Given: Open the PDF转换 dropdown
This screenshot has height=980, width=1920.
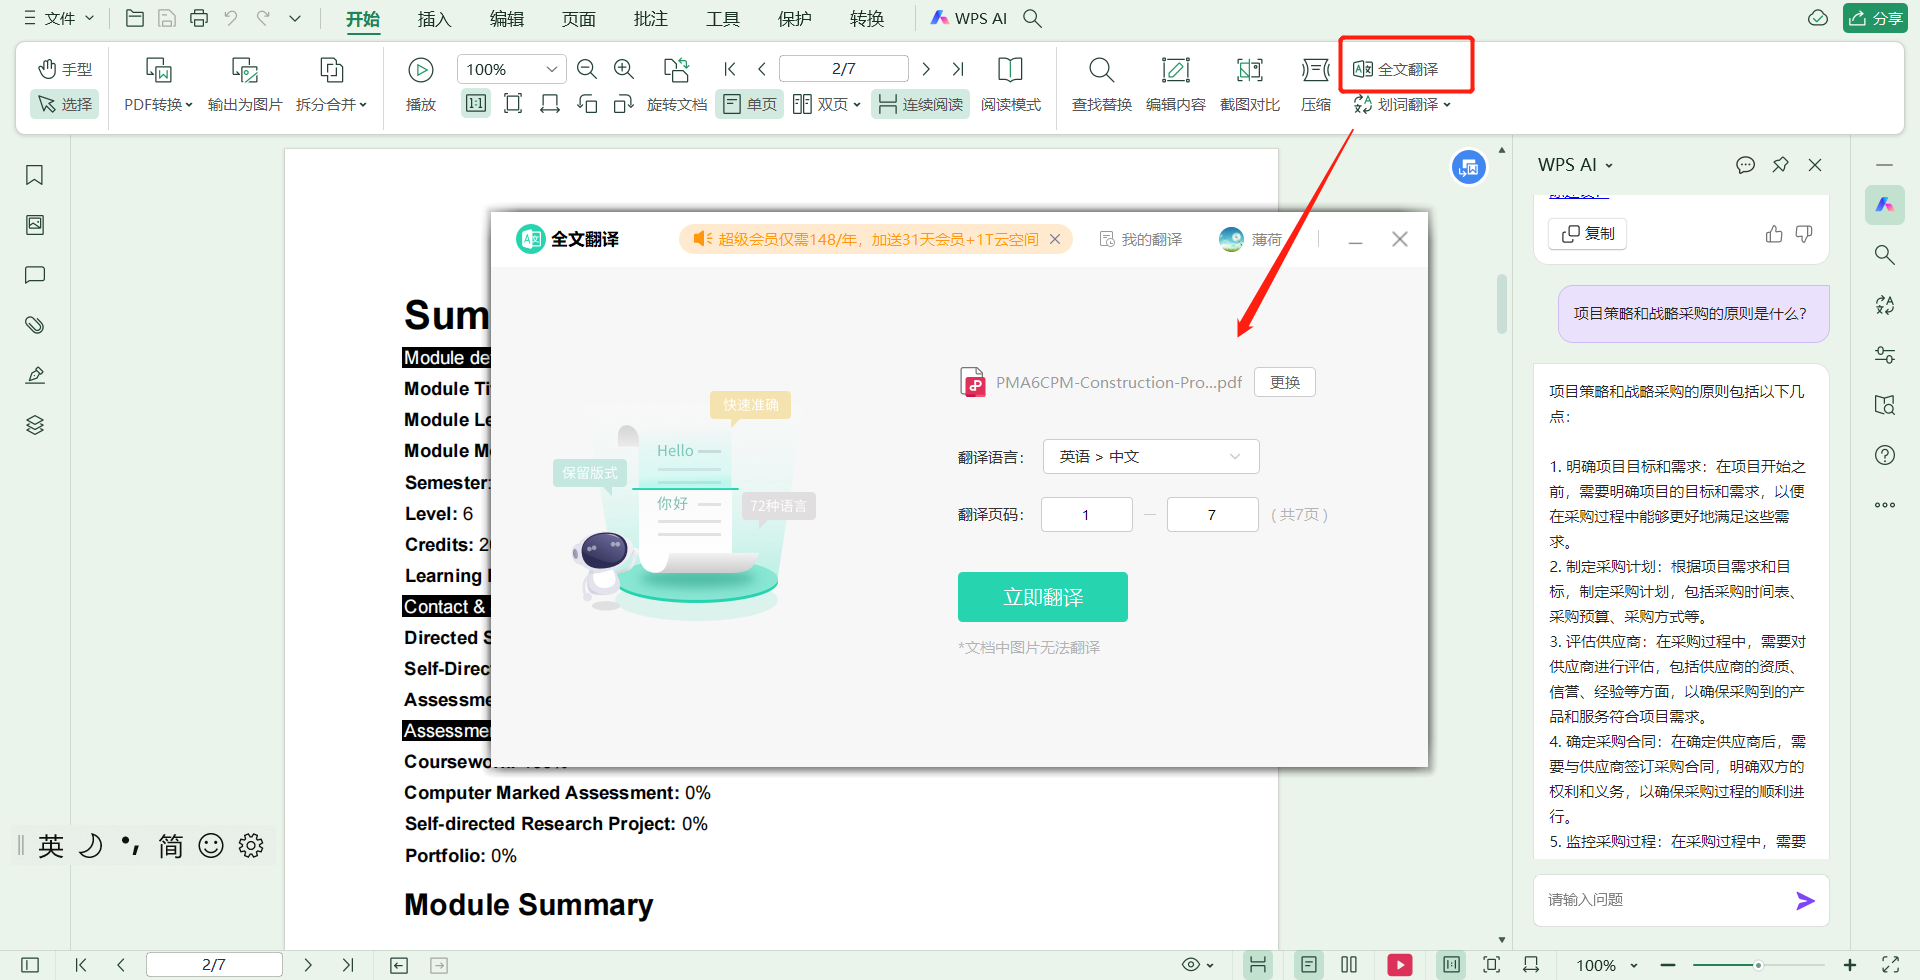Looking at the screenshot, I should coord(158,104).
